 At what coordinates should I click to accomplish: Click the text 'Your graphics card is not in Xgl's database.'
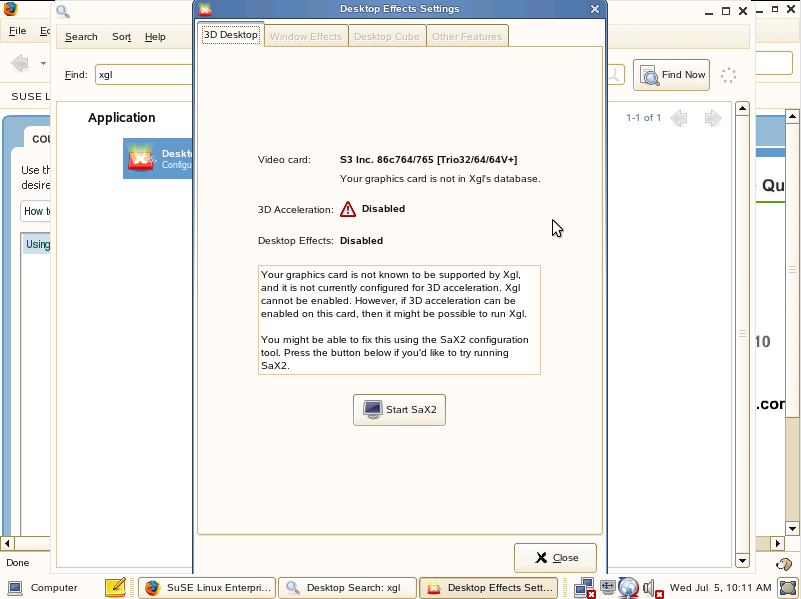[x=440, y=179]
